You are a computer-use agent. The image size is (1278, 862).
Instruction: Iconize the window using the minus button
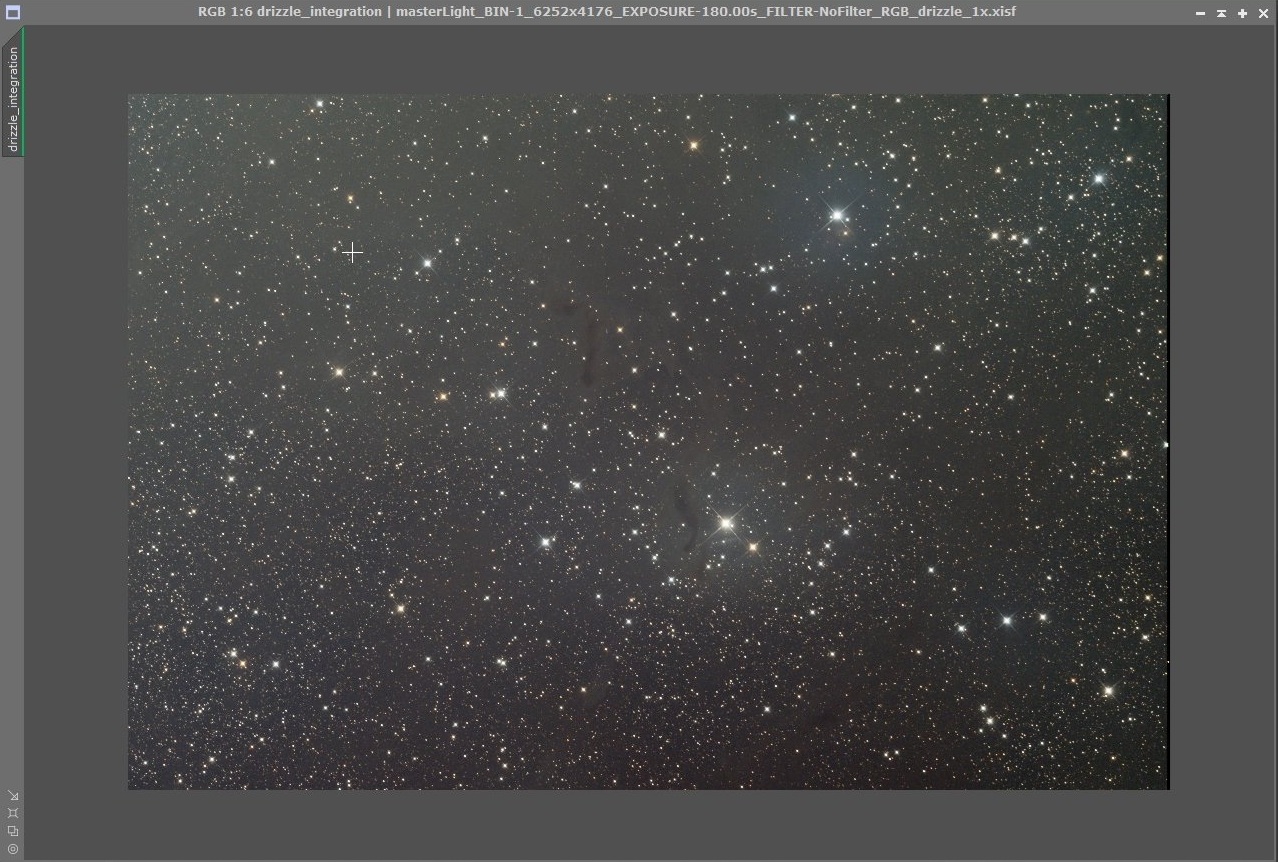[1200, 13]
